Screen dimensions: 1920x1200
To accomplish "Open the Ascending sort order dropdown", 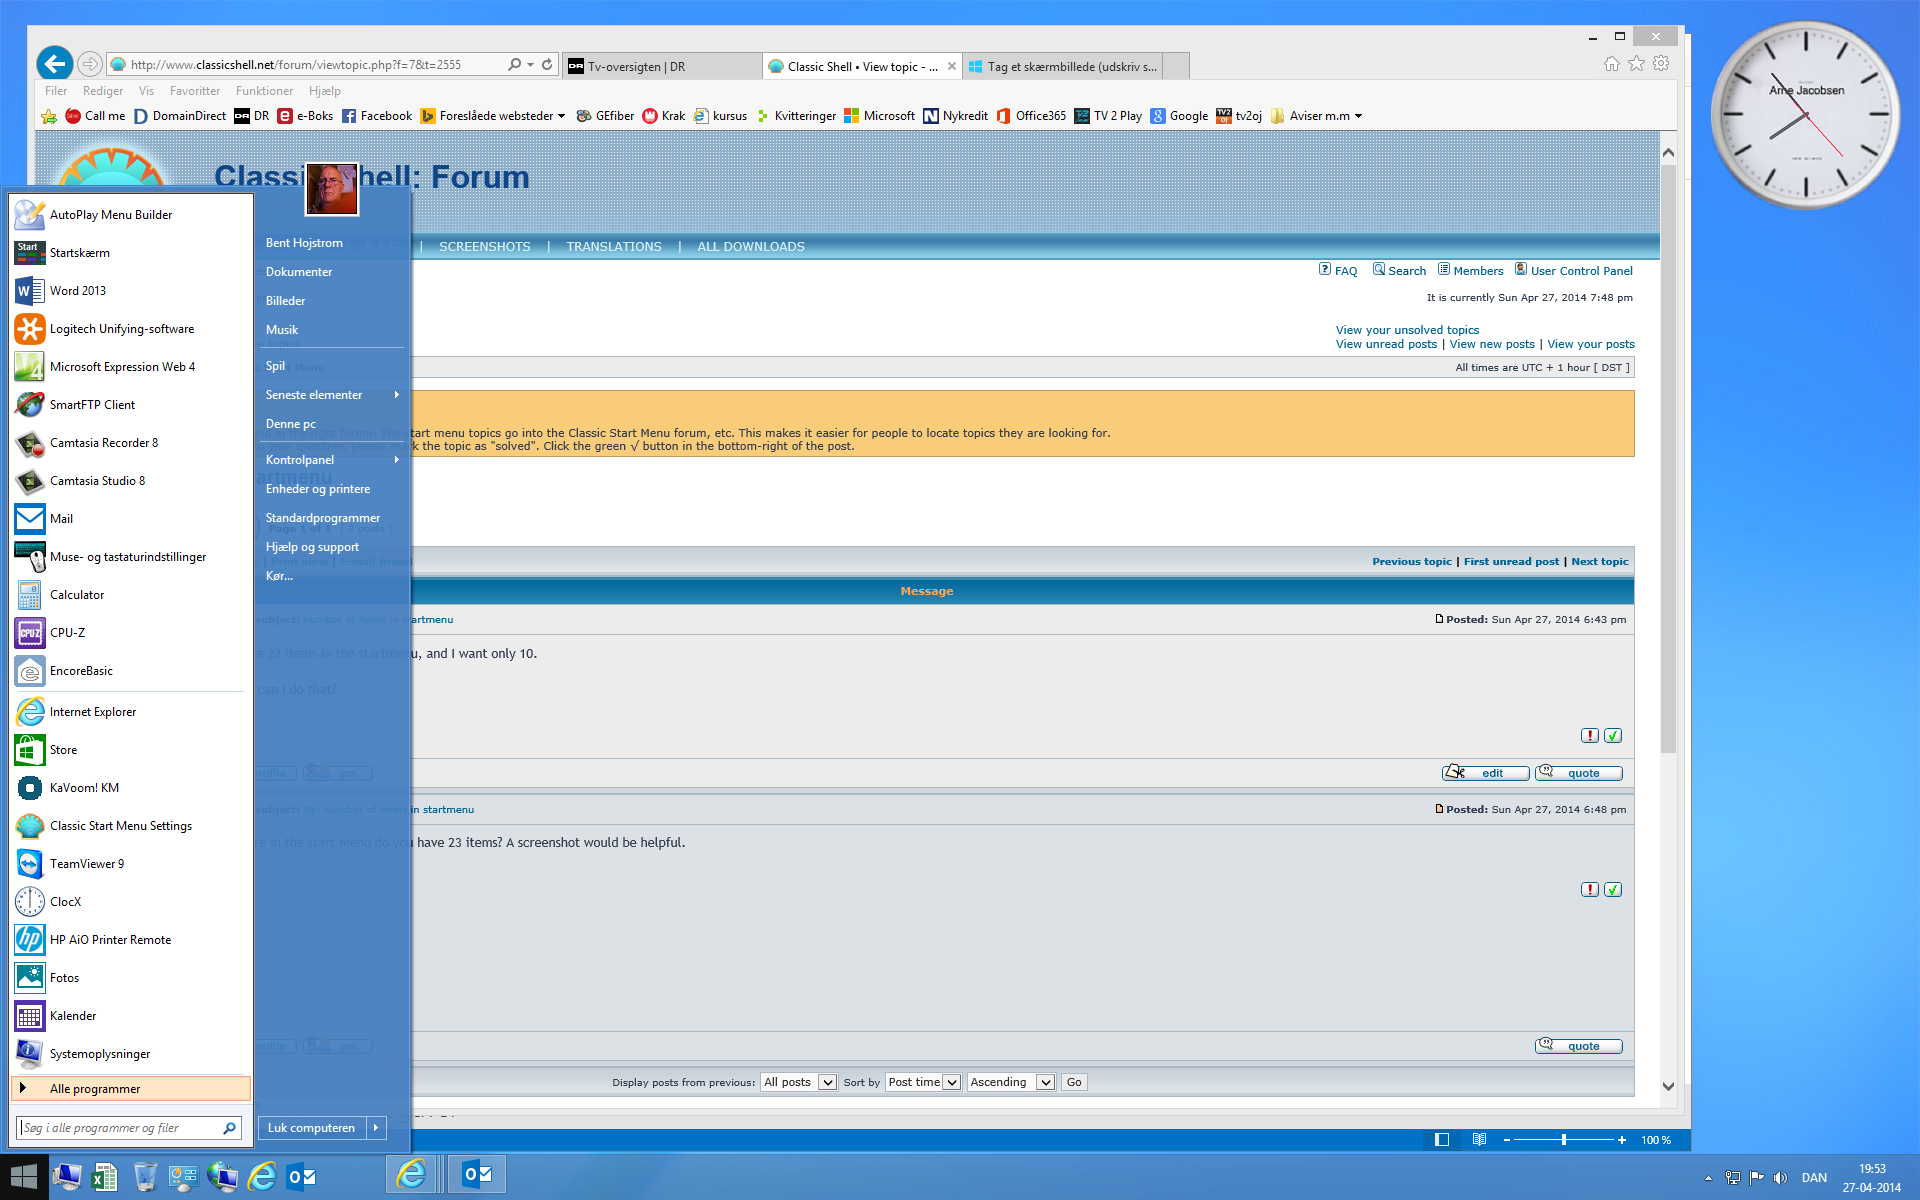I will pyautogui.click(x=1010, y=1082).
